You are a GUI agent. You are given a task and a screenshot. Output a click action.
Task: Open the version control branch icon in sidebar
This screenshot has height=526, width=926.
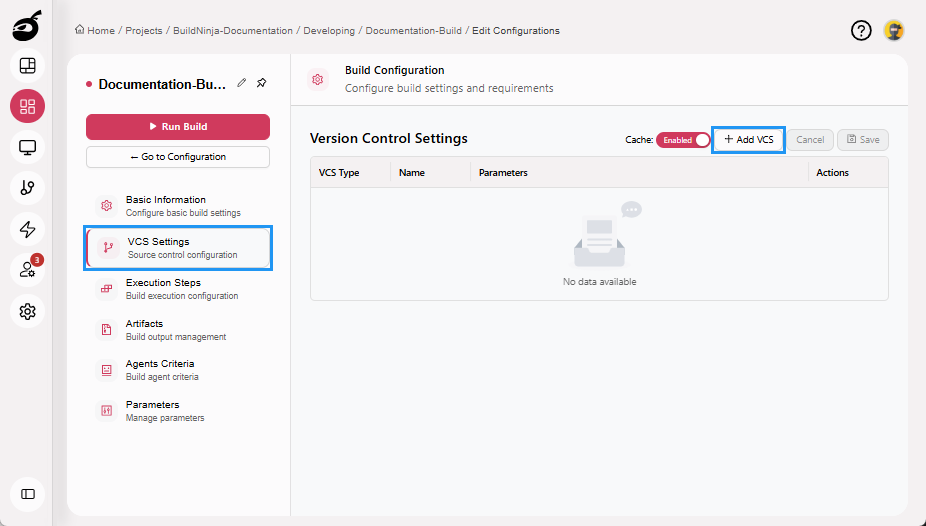[x=27, y=188]
